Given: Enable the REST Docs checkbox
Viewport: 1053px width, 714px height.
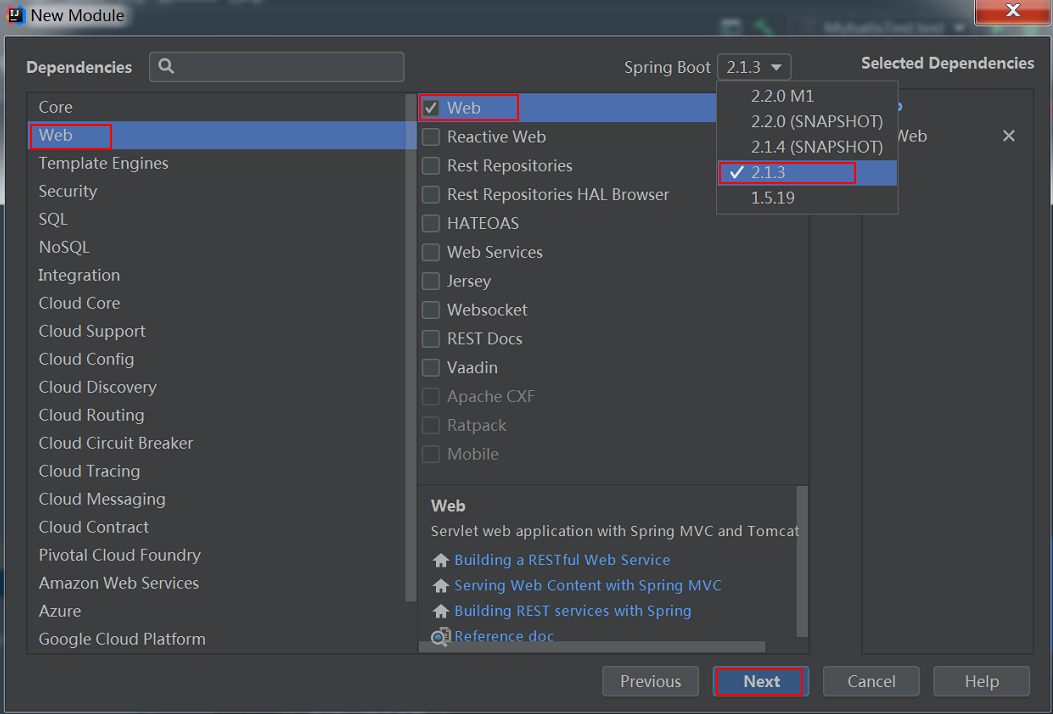Looking at the screenshot, I should [x=431, y=339].
